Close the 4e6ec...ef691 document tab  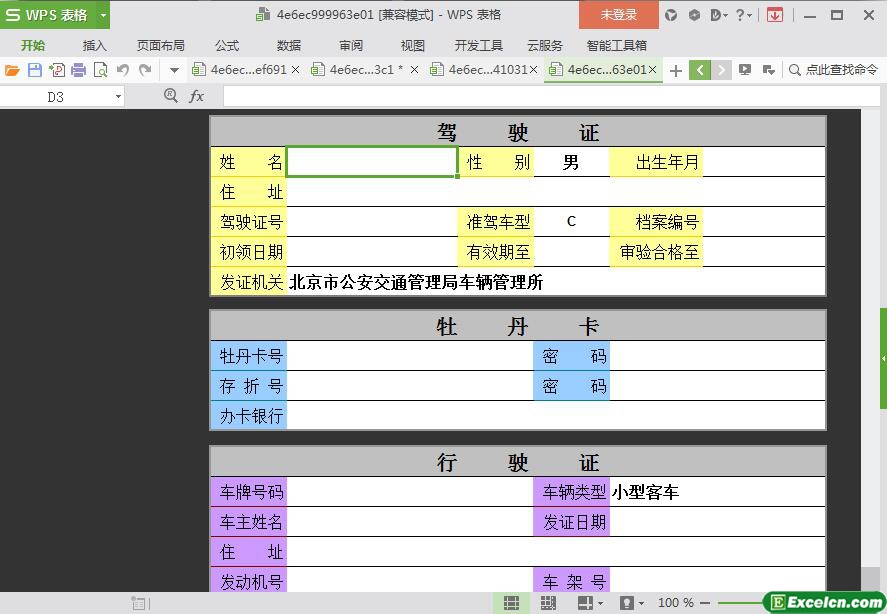click(x=297, y=70)
